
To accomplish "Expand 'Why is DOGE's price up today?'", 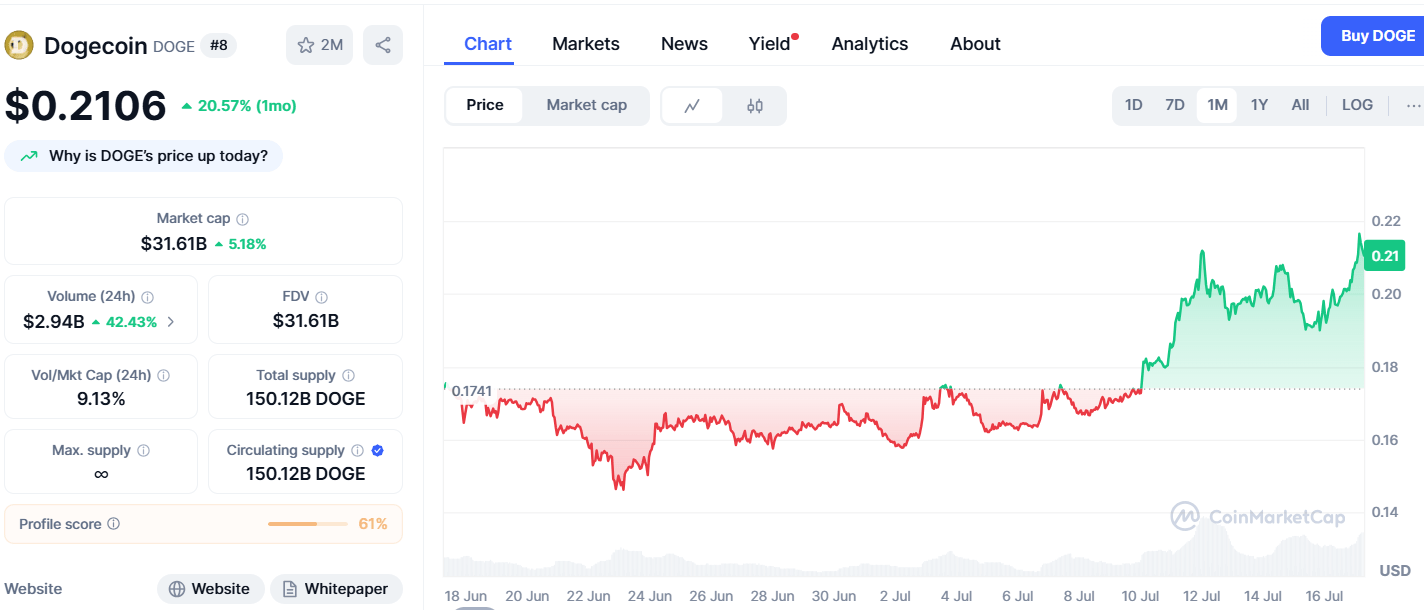I will tap(144, 156).
